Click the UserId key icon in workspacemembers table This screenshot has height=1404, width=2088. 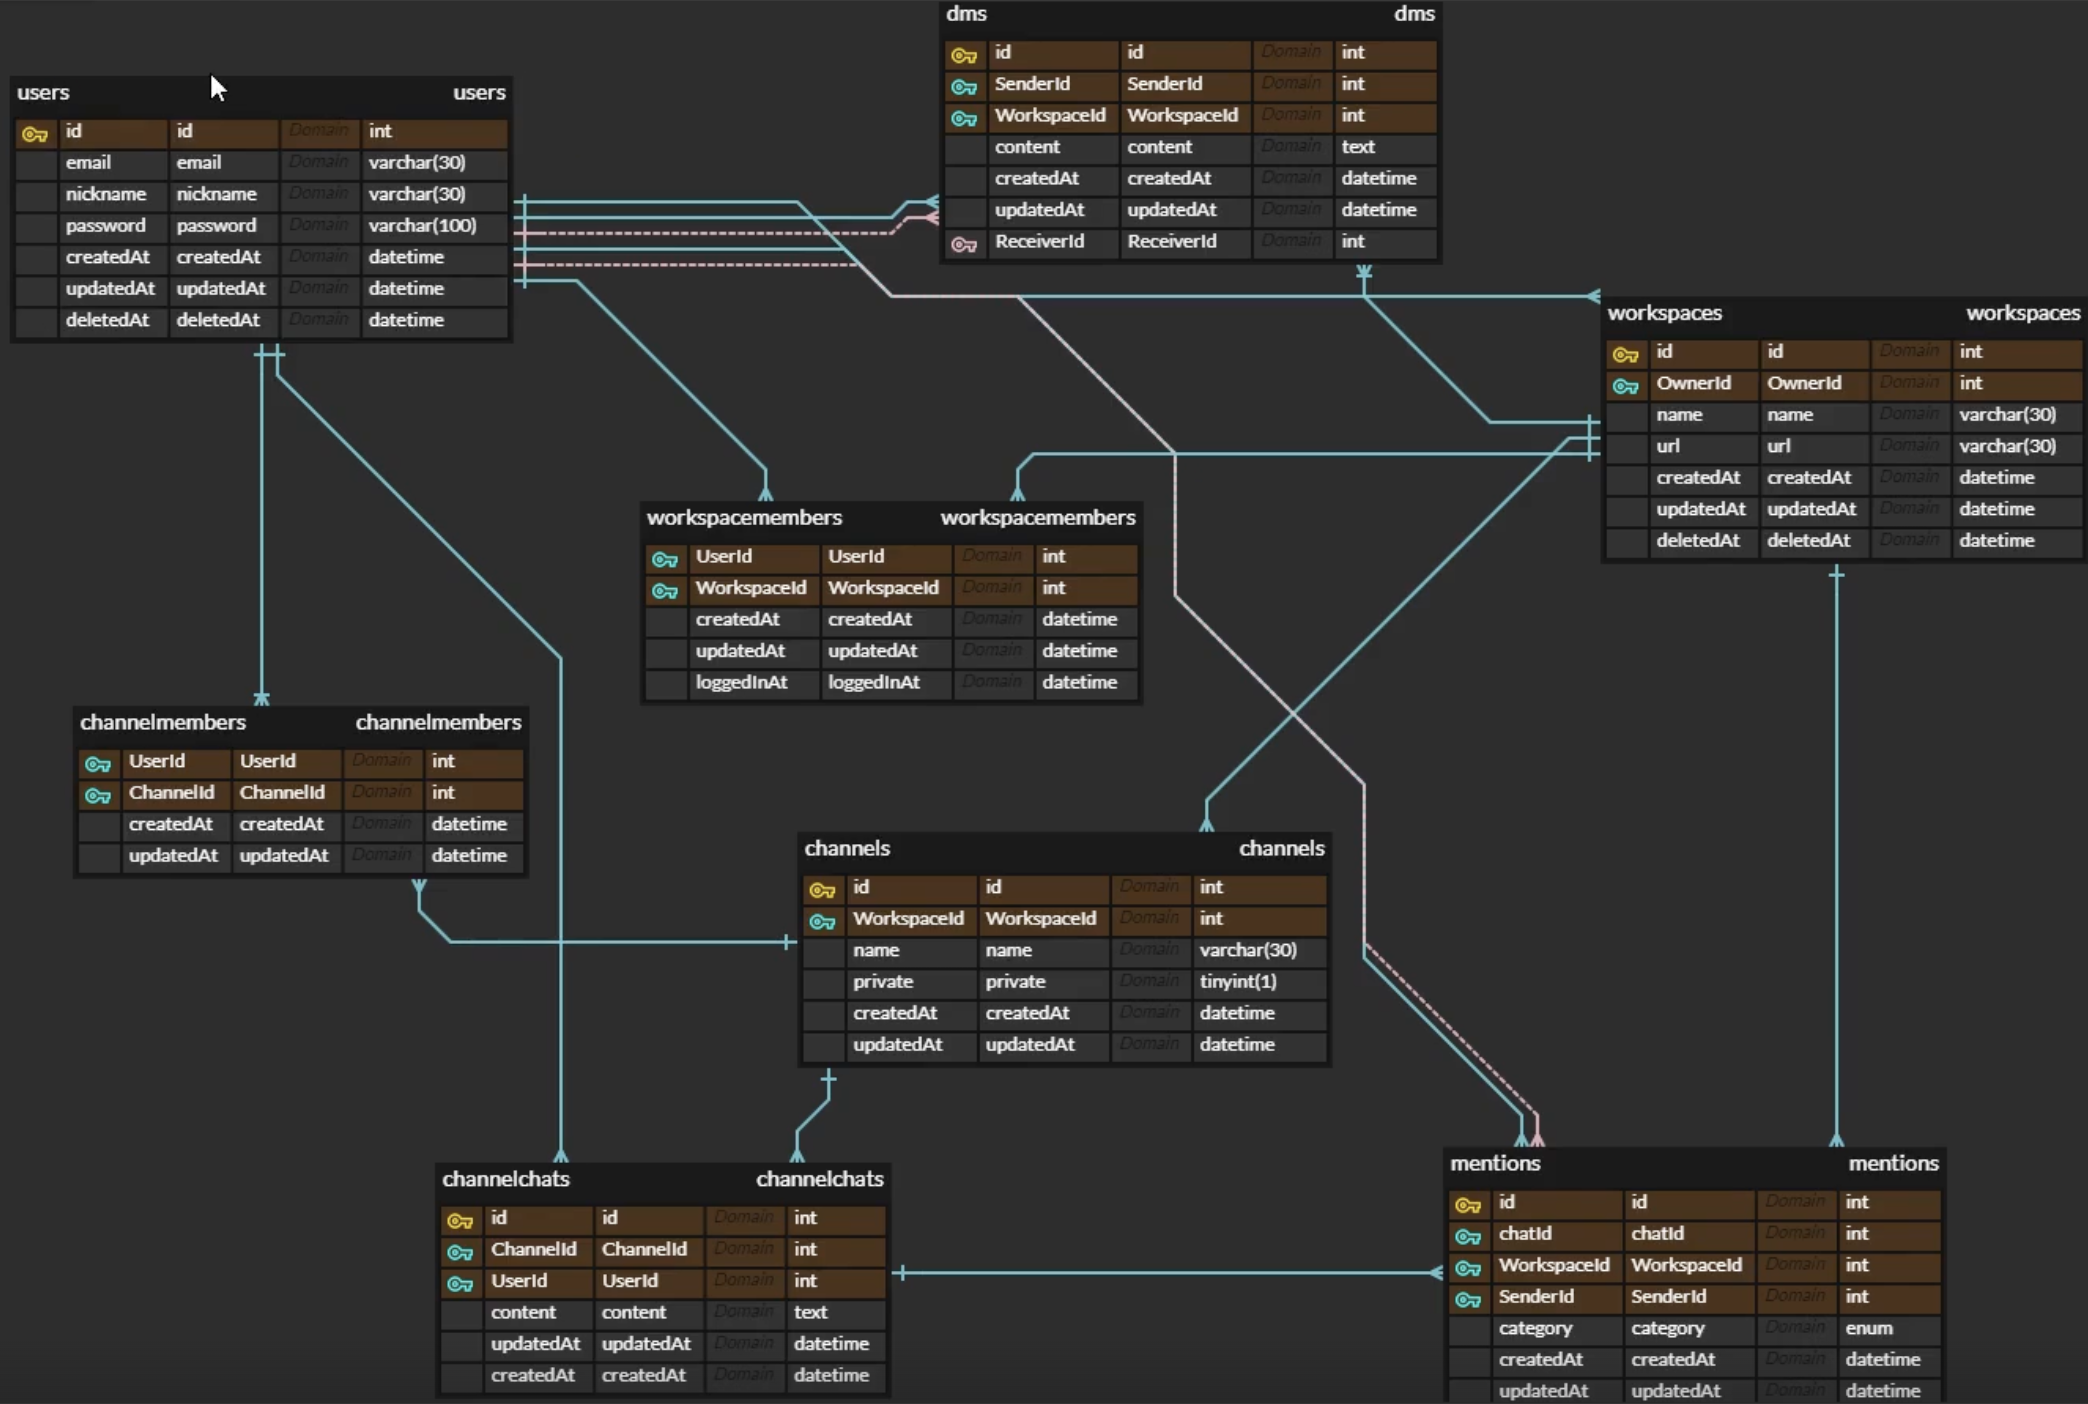click(x=664, y=559)
